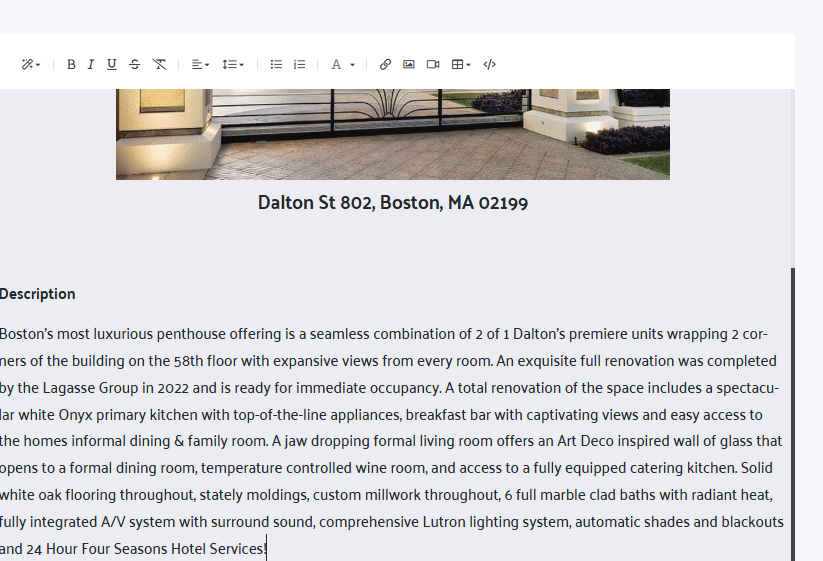Screen dimensions: 823x561
Task: Insert an ordered numbered list
Action: pos(300,65)
